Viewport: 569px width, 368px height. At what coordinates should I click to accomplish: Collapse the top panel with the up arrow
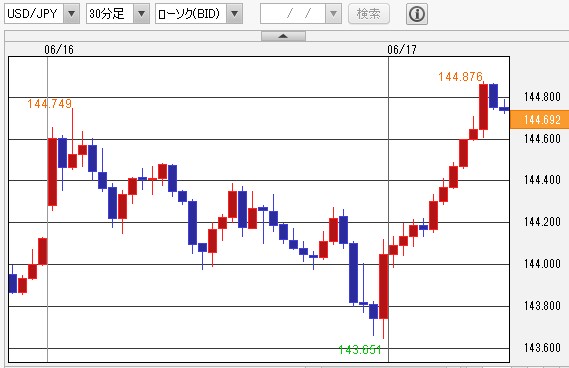tap(283, 36)
